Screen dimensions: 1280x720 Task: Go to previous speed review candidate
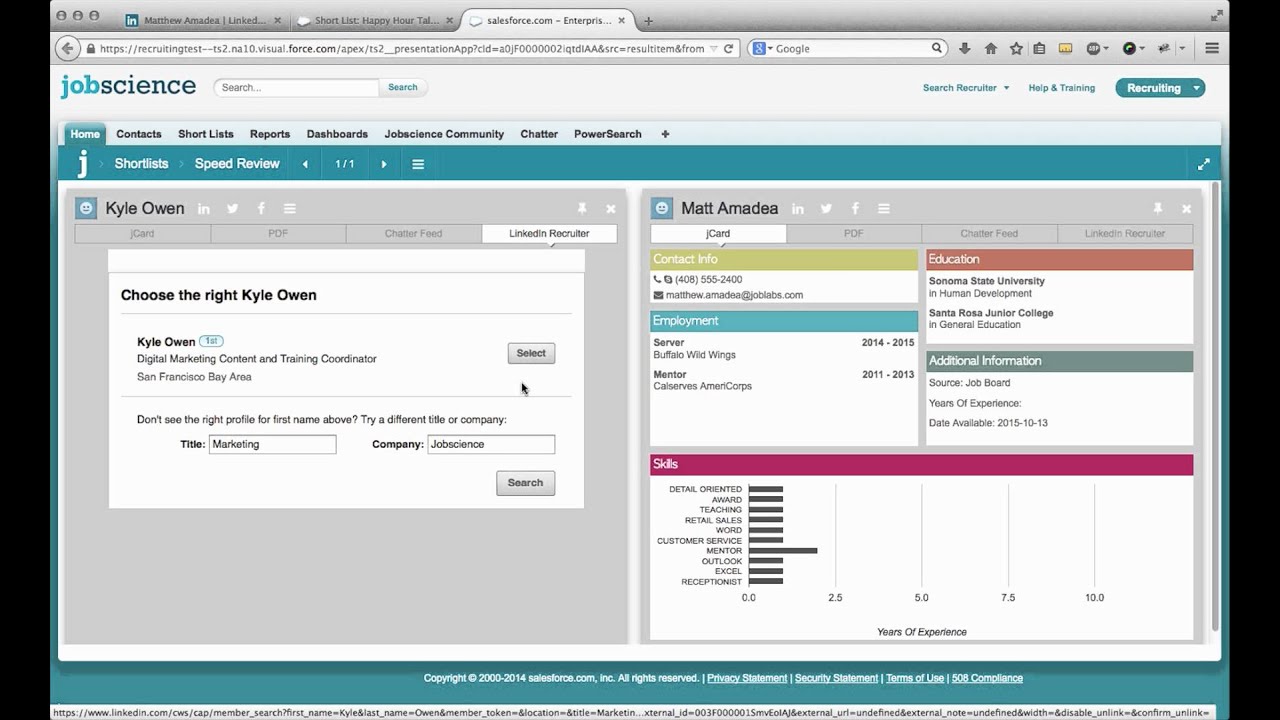pyautogui.click(x=305, y=164)
